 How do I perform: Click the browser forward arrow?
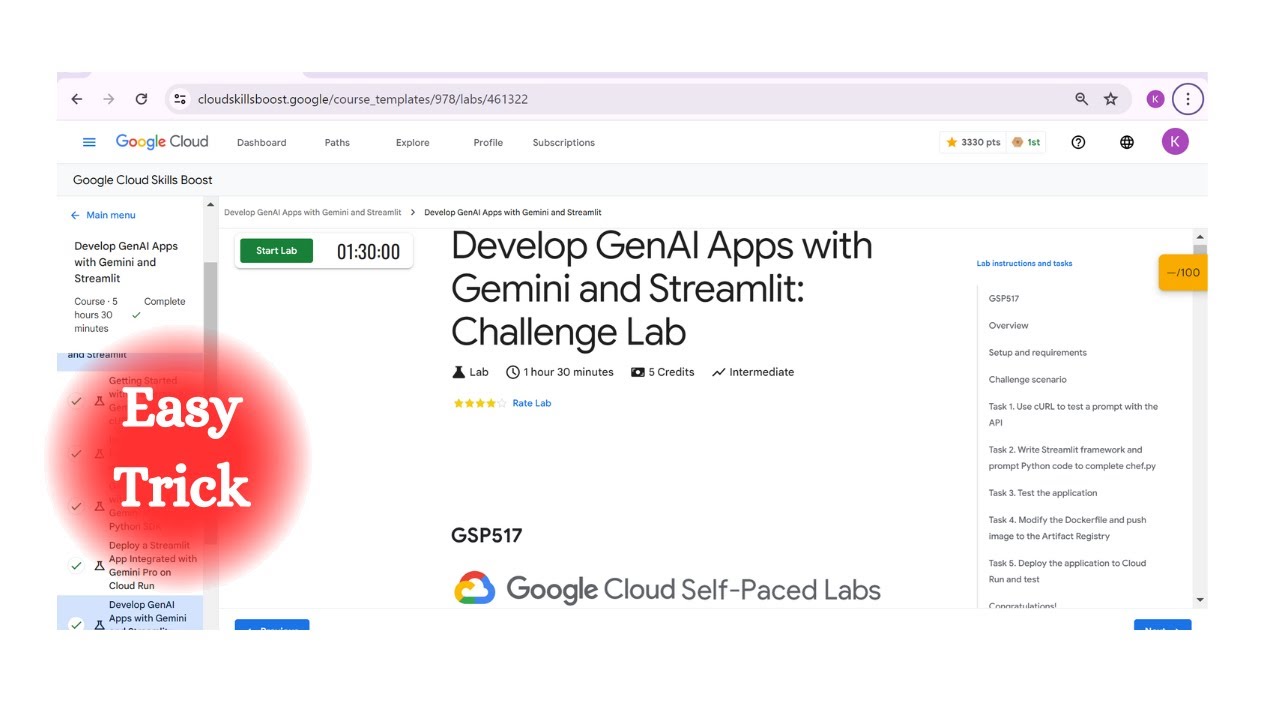coord(109,99)
